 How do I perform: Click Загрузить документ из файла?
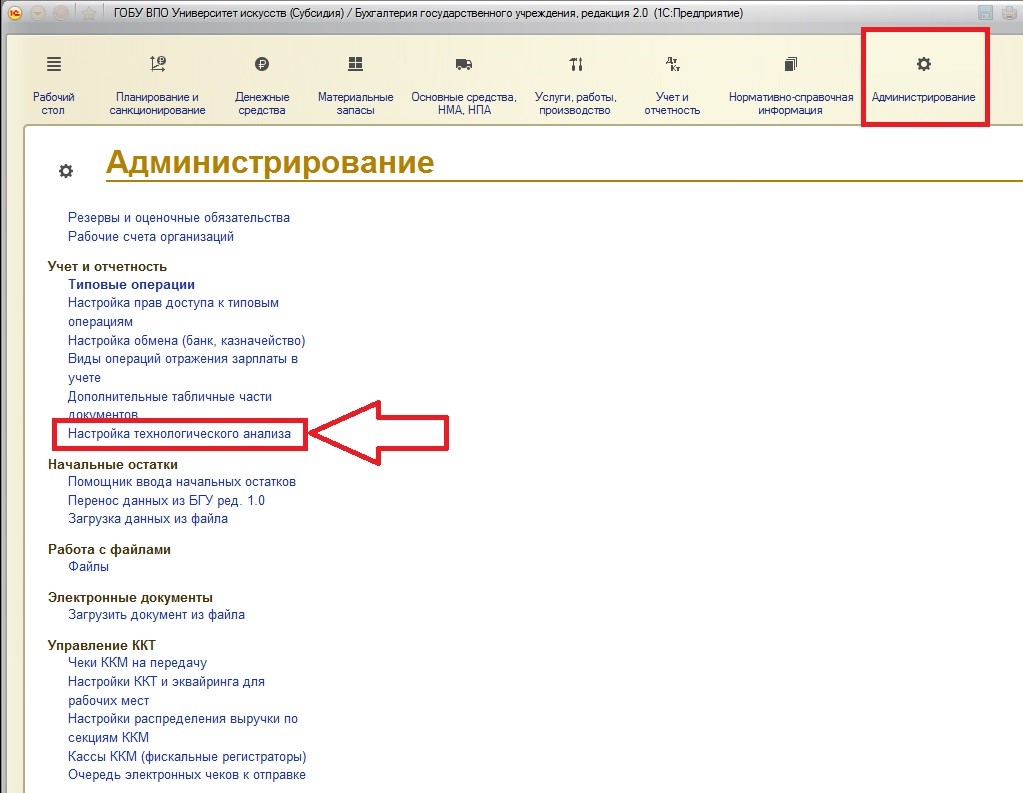(156, 615)
